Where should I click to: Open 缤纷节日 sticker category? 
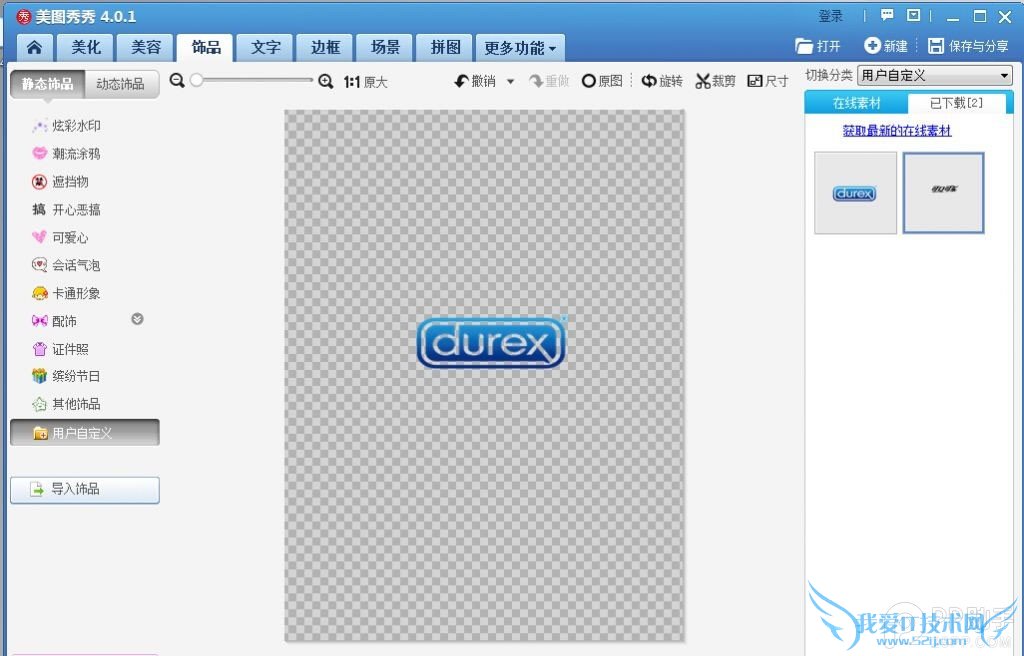pos(67,376)
